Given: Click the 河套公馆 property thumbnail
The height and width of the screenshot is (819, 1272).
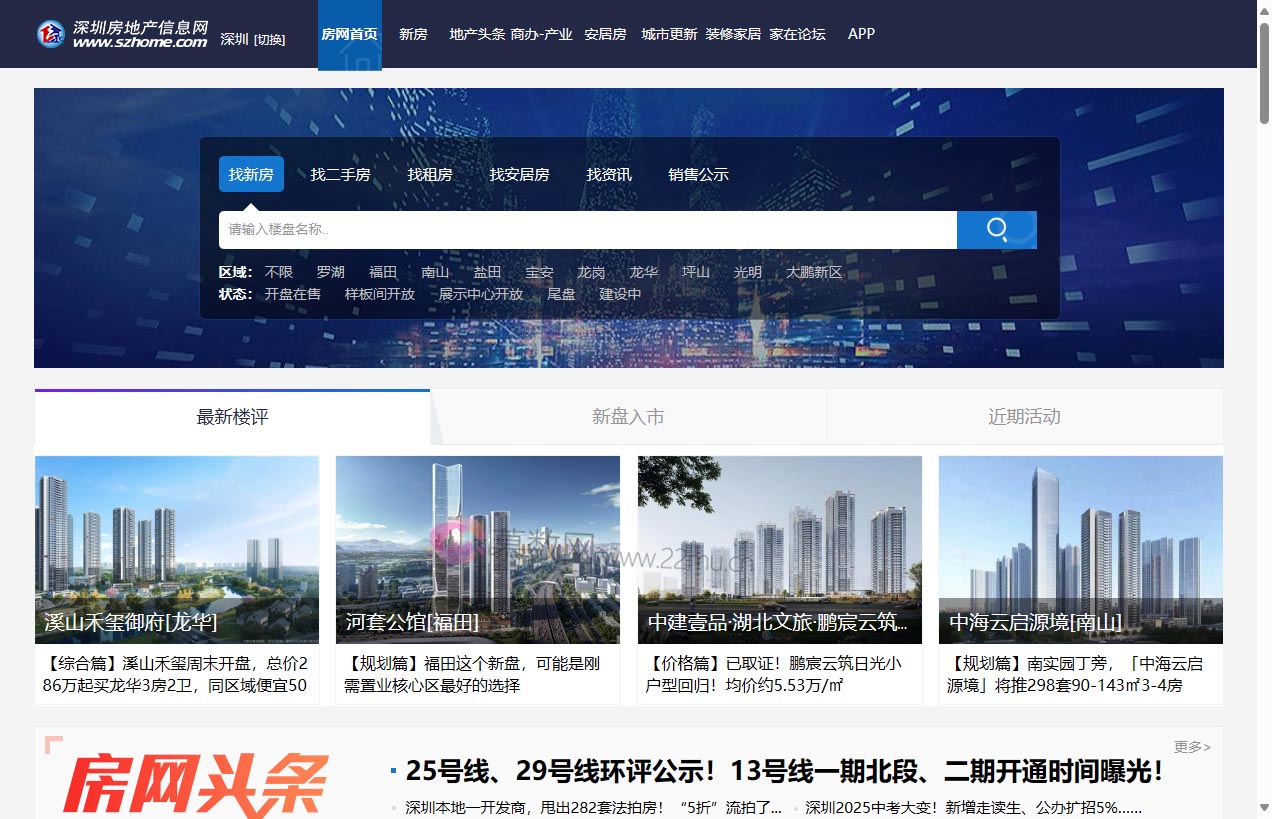Looking at the screenshot, I should (477, 549).
